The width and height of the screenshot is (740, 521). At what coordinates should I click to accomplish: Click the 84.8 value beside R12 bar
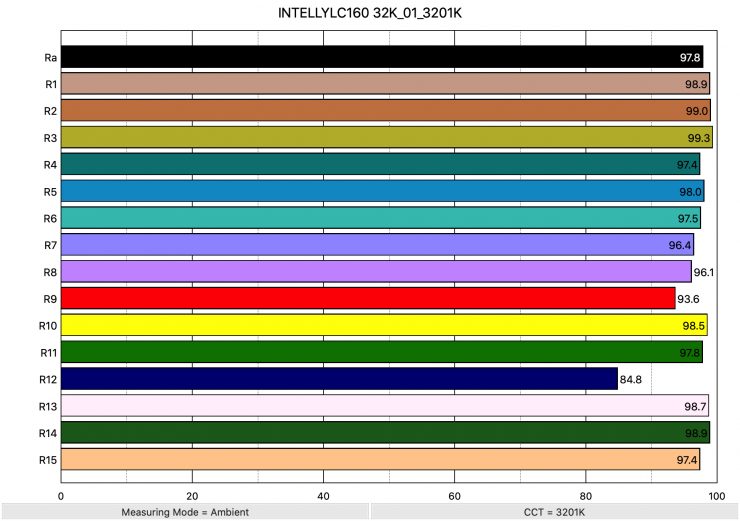(x=631, y=380)
